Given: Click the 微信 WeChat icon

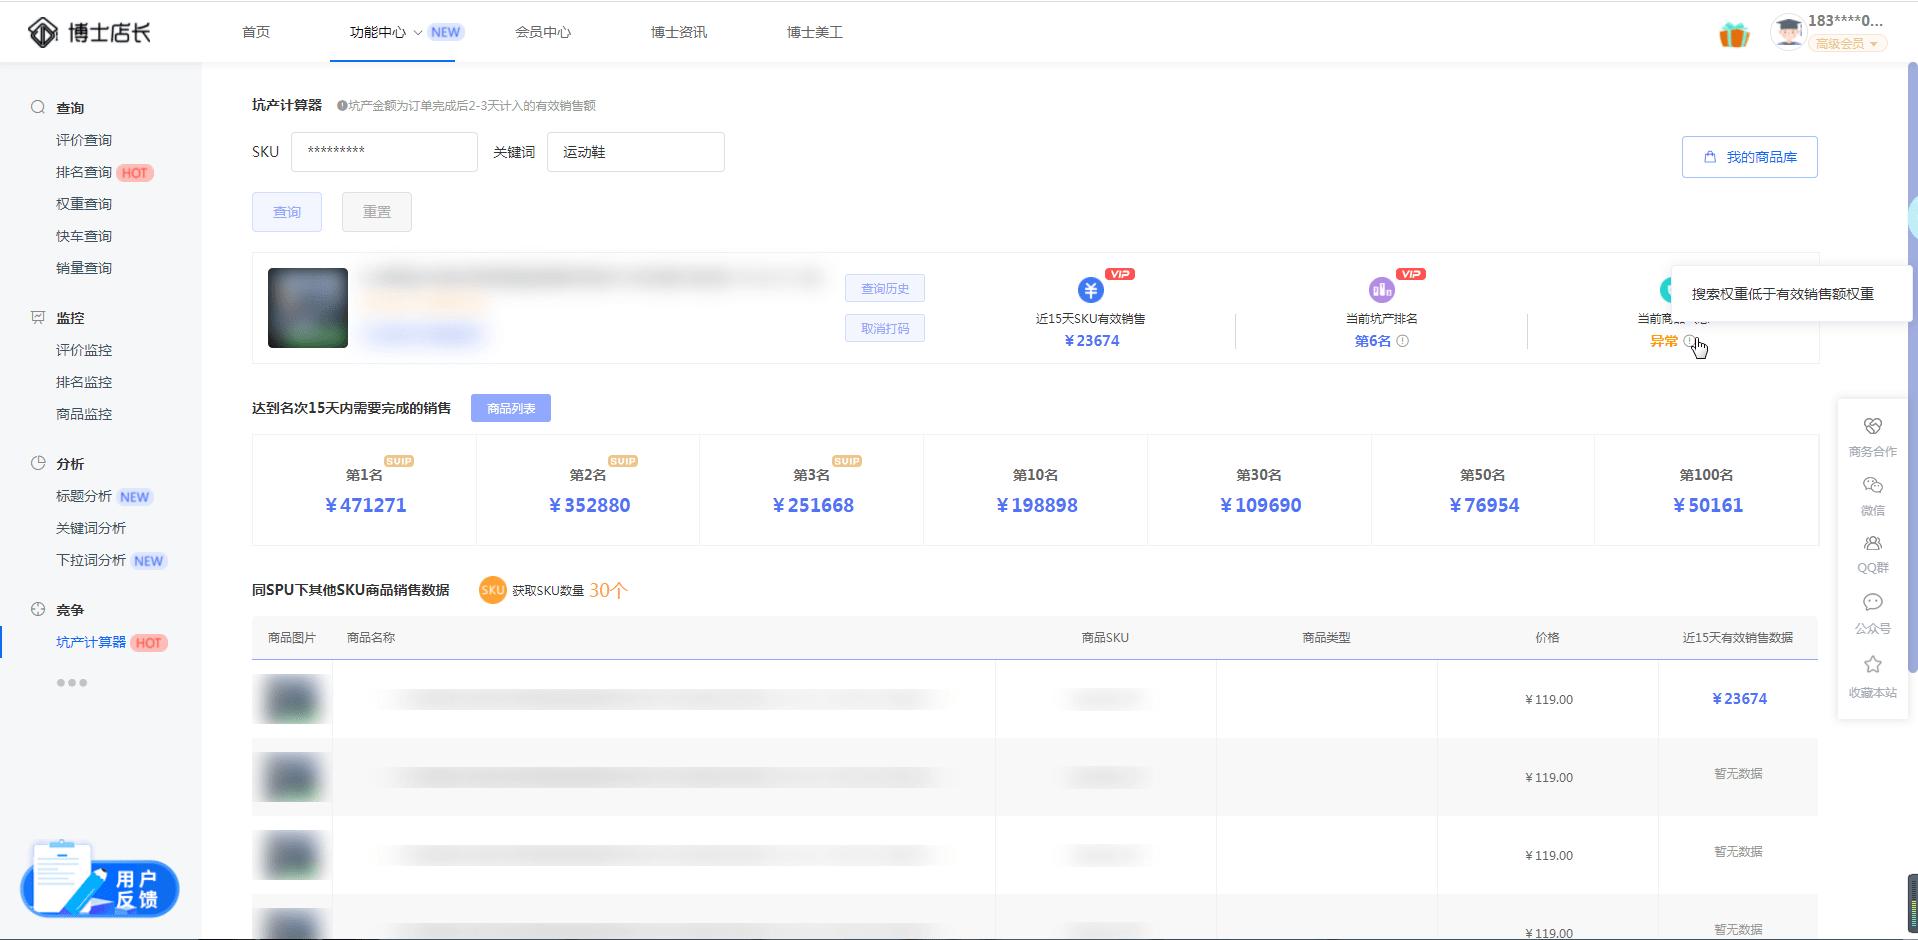Looking at the screenshot, I should pyautogui.click(x=1872, y=487).
